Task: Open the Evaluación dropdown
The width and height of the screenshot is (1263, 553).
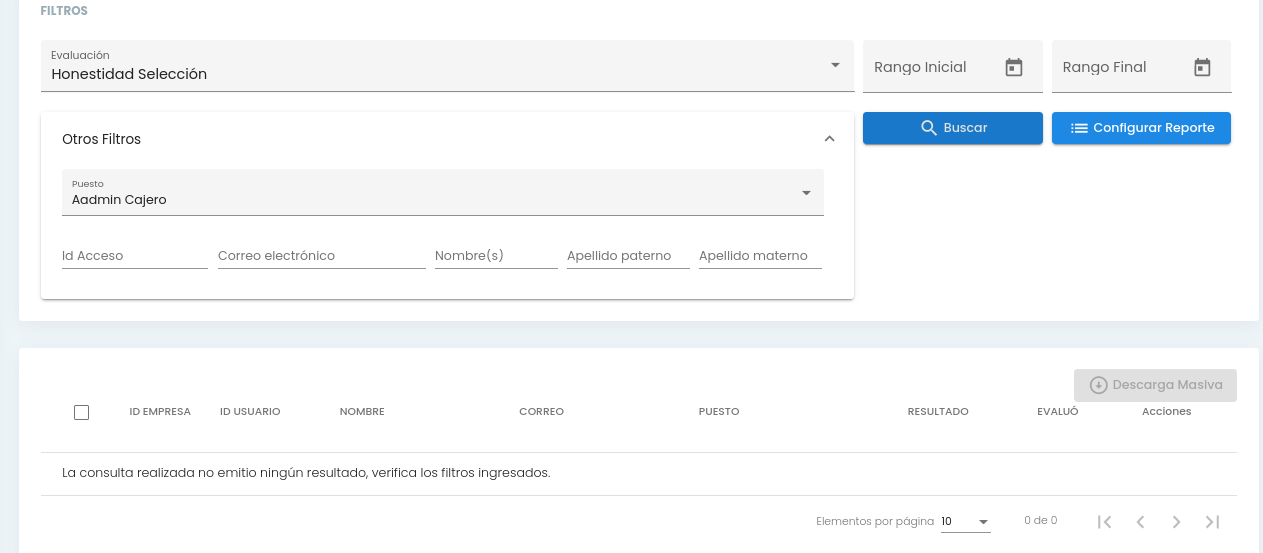Action: click(x=446, y=66)
